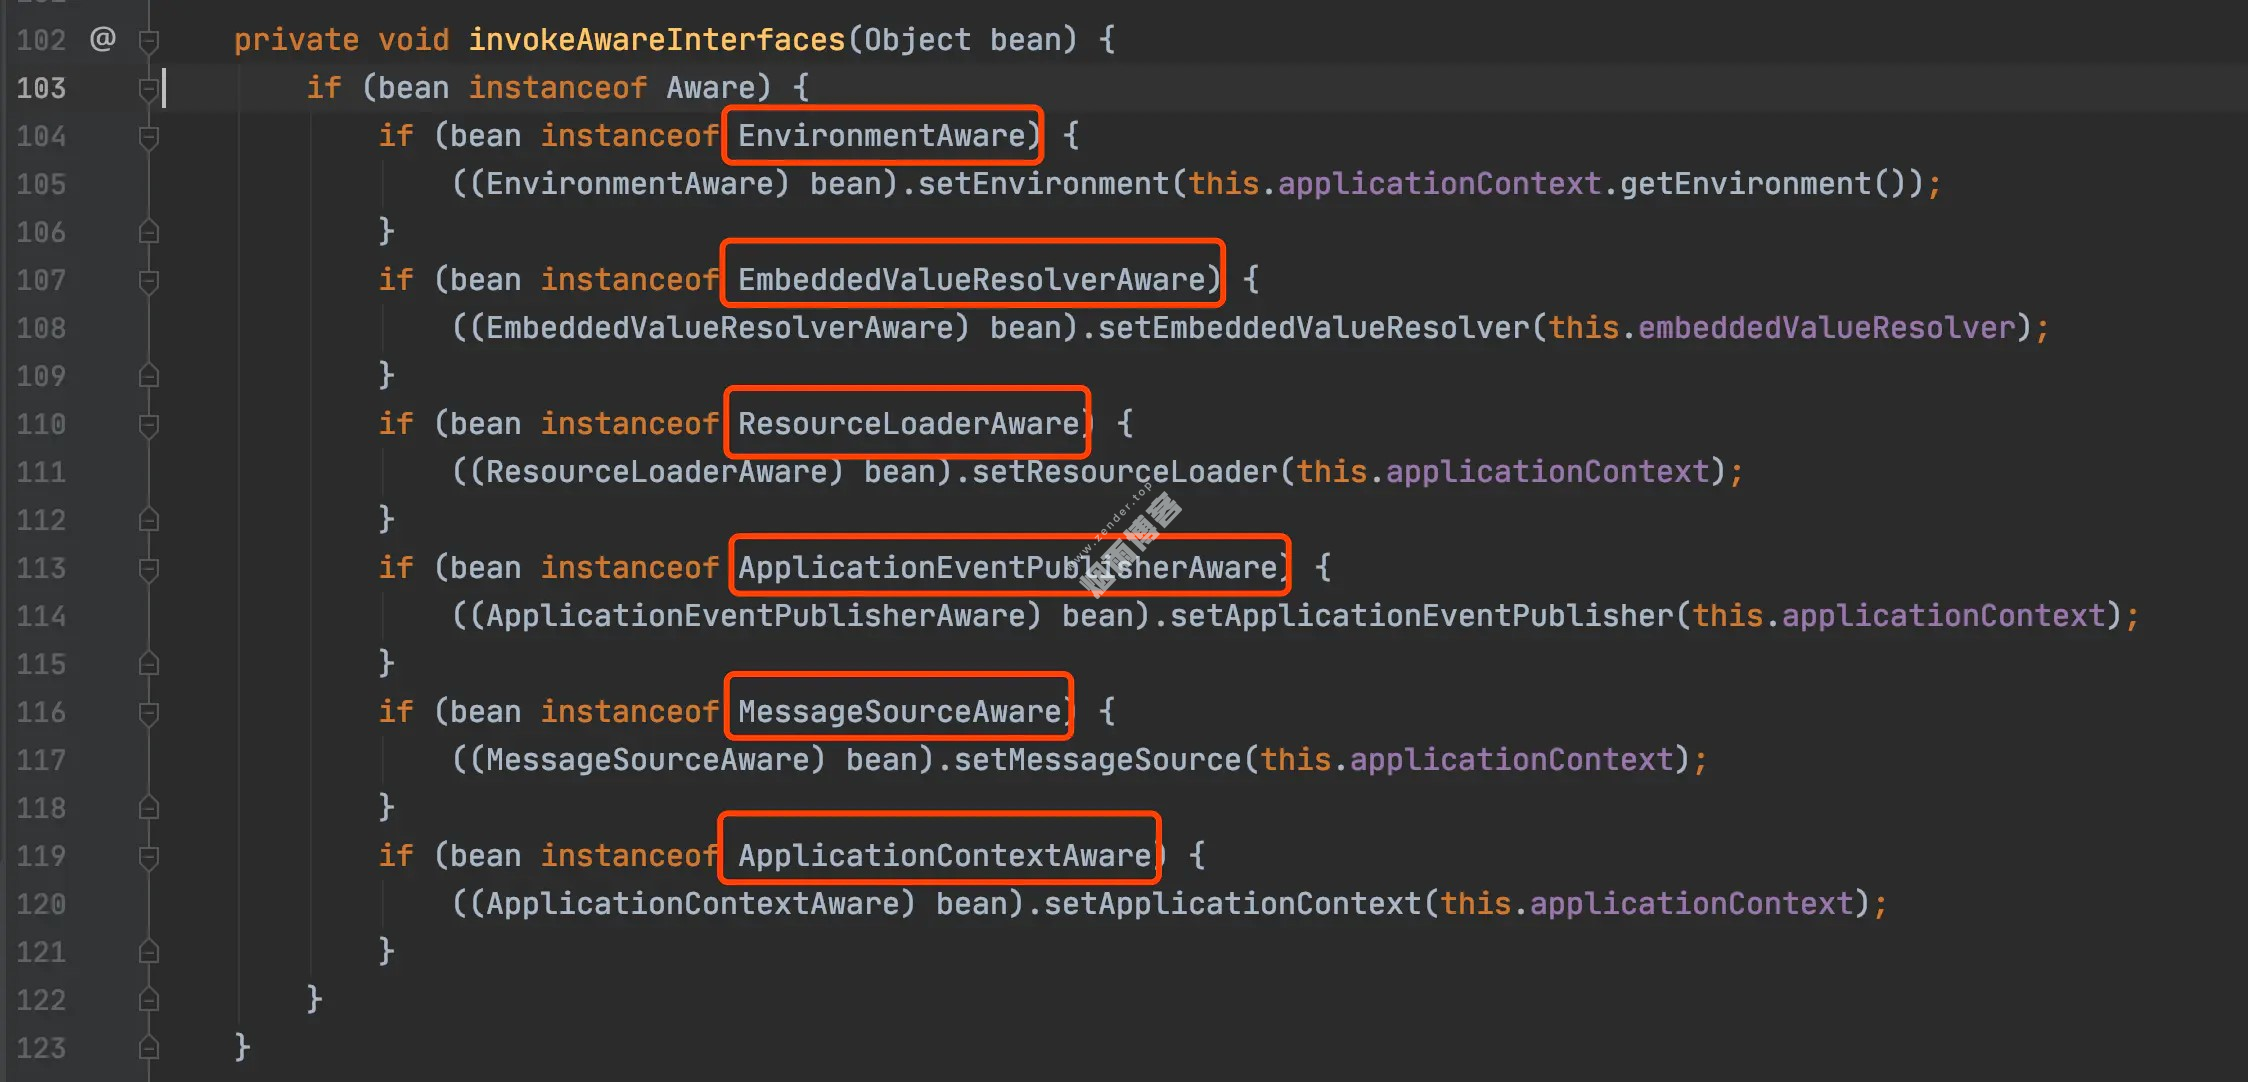This screenshot has height=1082, width=2248.
Task: Collapse the Aware if-block fold at line 103
Action: 149,89
